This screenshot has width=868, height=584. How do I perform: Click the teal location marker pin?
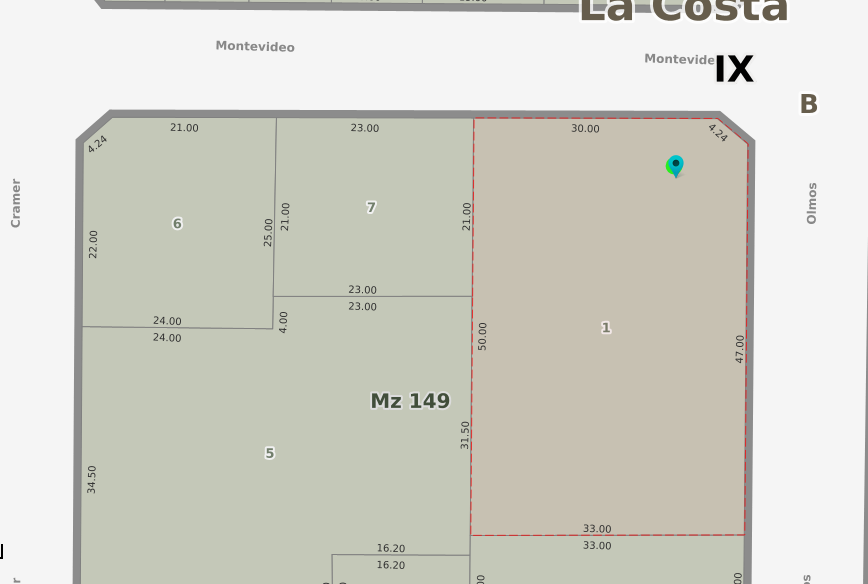[x=676, y=165]
